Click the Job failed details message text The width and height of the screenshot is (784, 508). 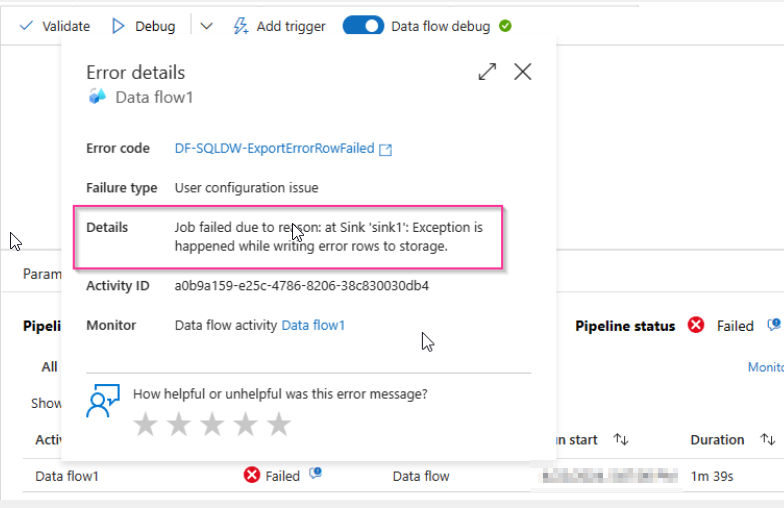coord(328,237)
